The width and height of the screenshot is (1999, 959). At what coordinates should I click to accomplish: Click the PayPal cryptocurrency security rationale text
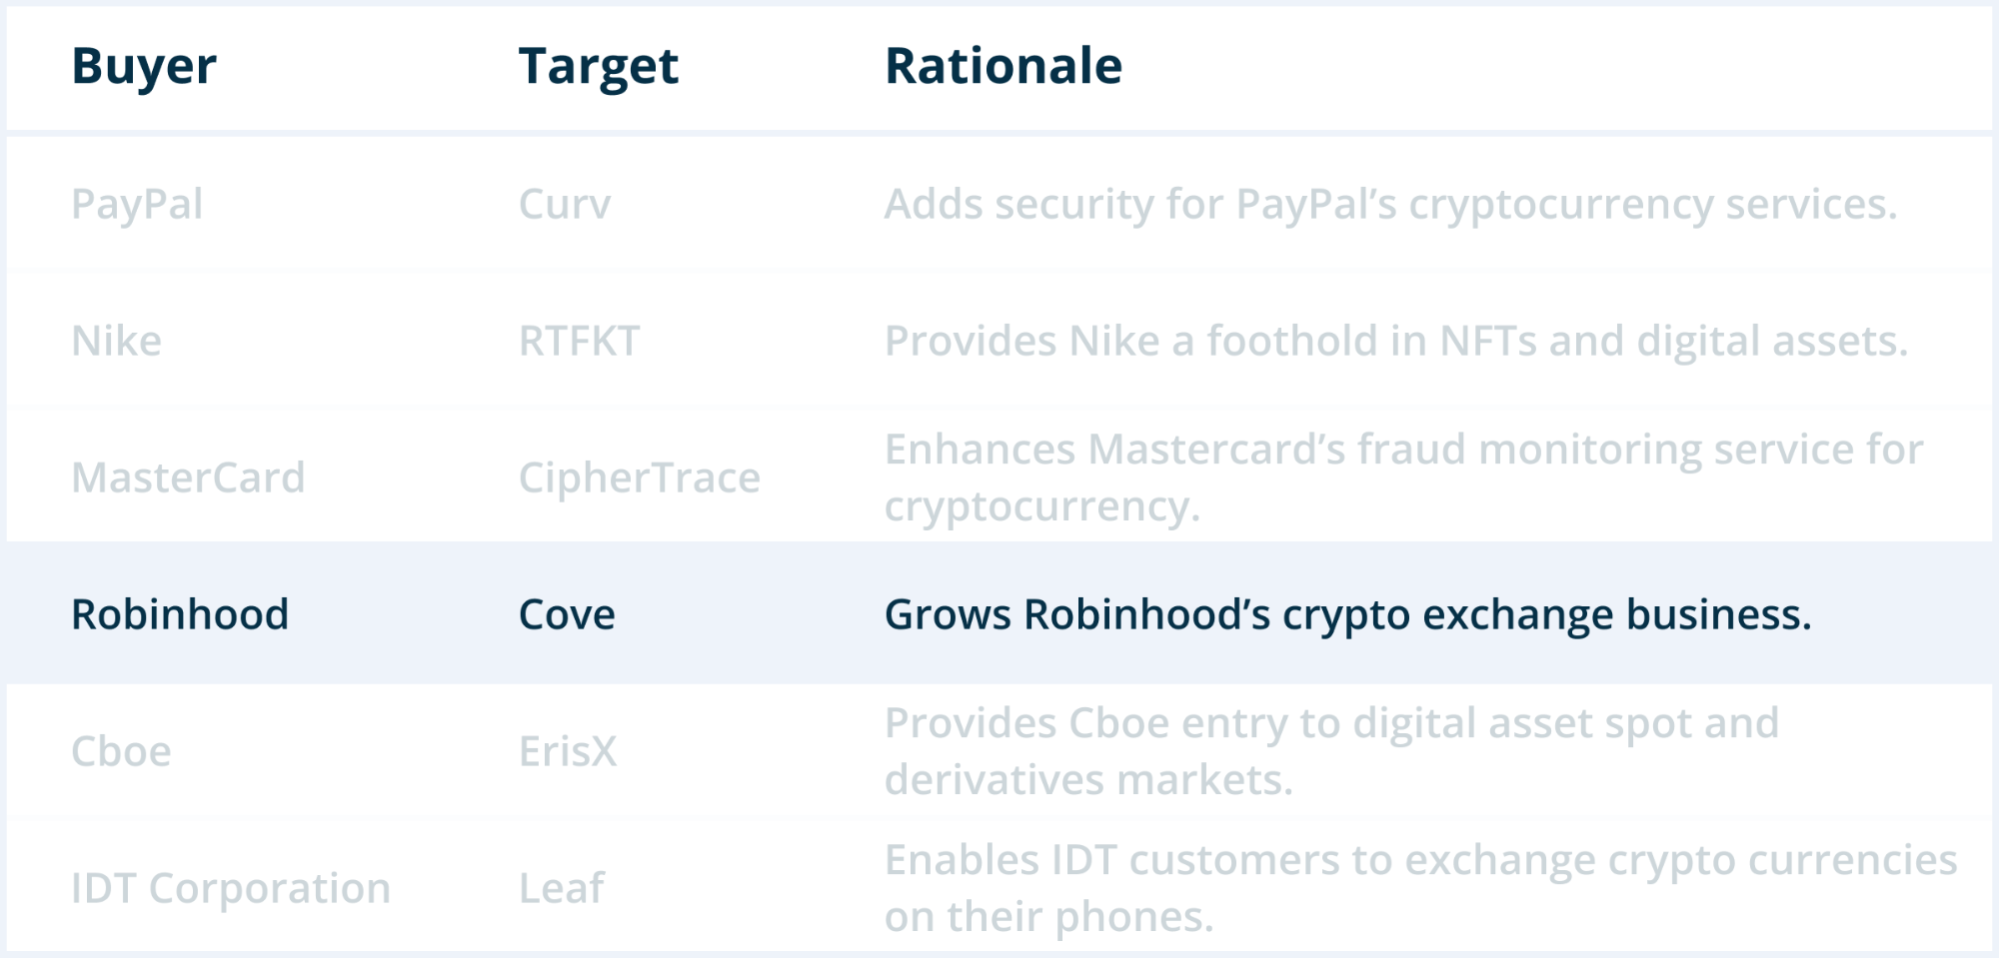click(x=1390, y=205)
